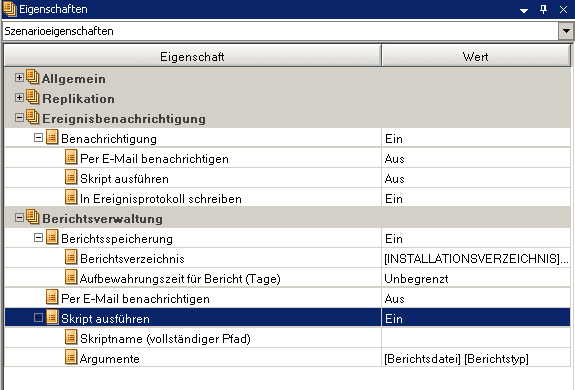Select Skriptname (vollständiger Pfad) label
Viewport: 575px width, 390px height.
click(165, 339)
